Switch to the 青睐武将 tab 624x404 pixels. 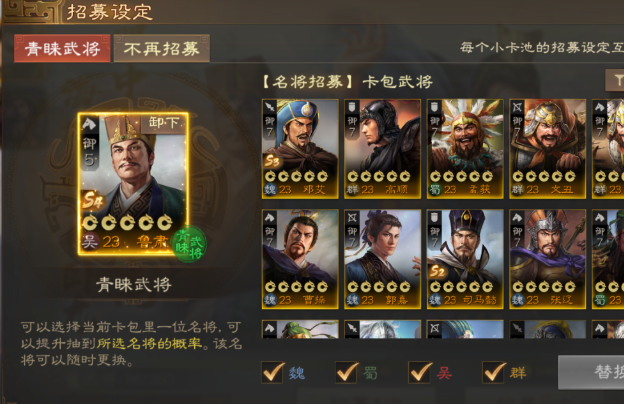(x=62, y=49)
